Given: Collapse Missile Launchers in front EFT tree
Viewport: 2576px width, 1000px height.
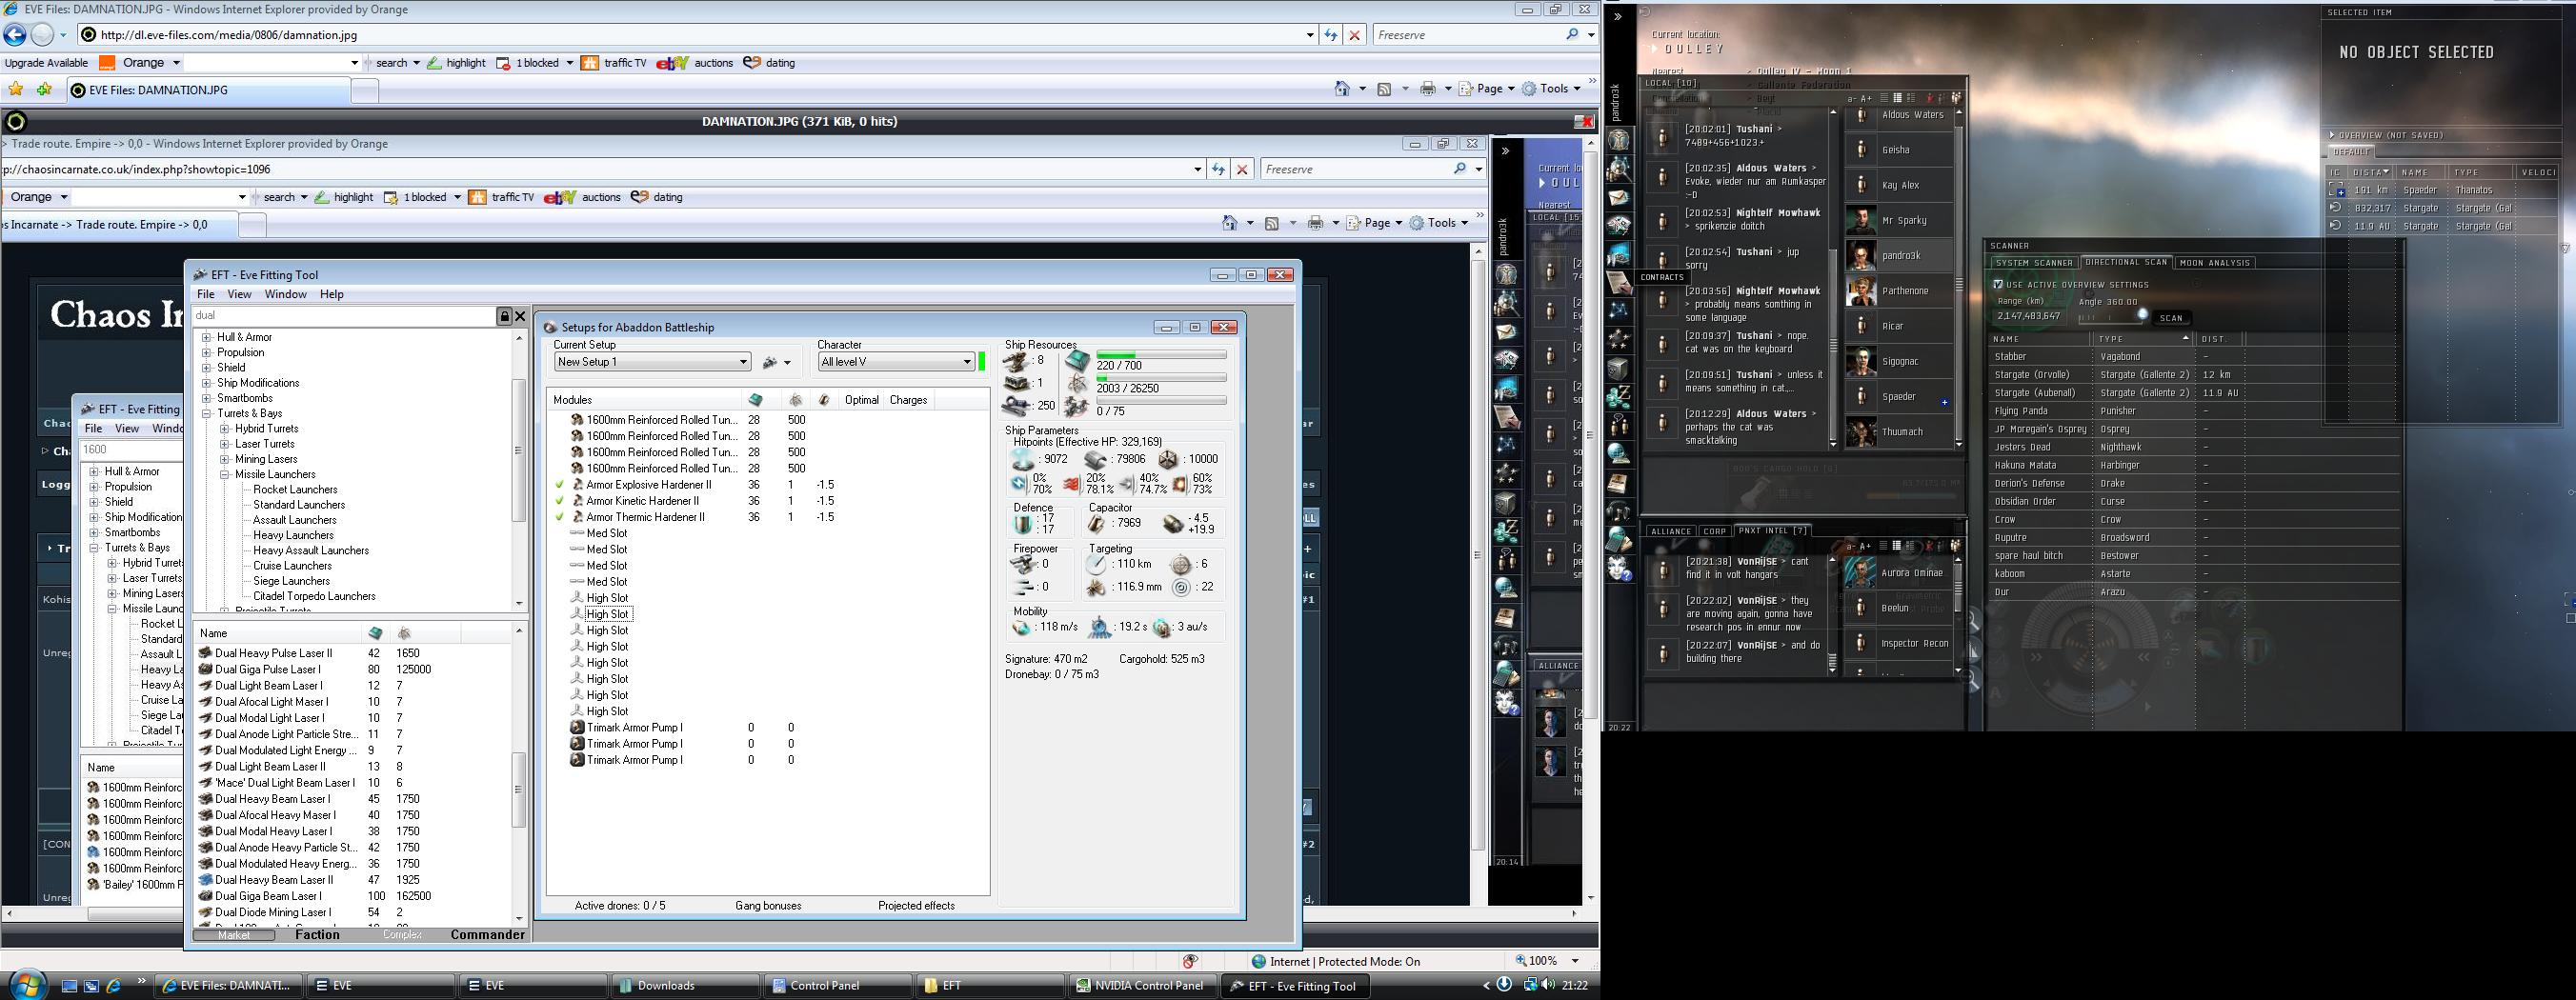Looking at the screenshot, I should click(225, 474).
